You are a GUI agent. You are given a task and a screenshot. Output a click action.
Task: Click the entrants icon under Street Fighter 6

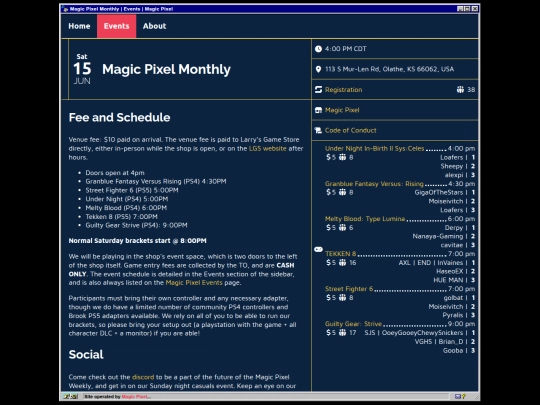coord(342,298)
